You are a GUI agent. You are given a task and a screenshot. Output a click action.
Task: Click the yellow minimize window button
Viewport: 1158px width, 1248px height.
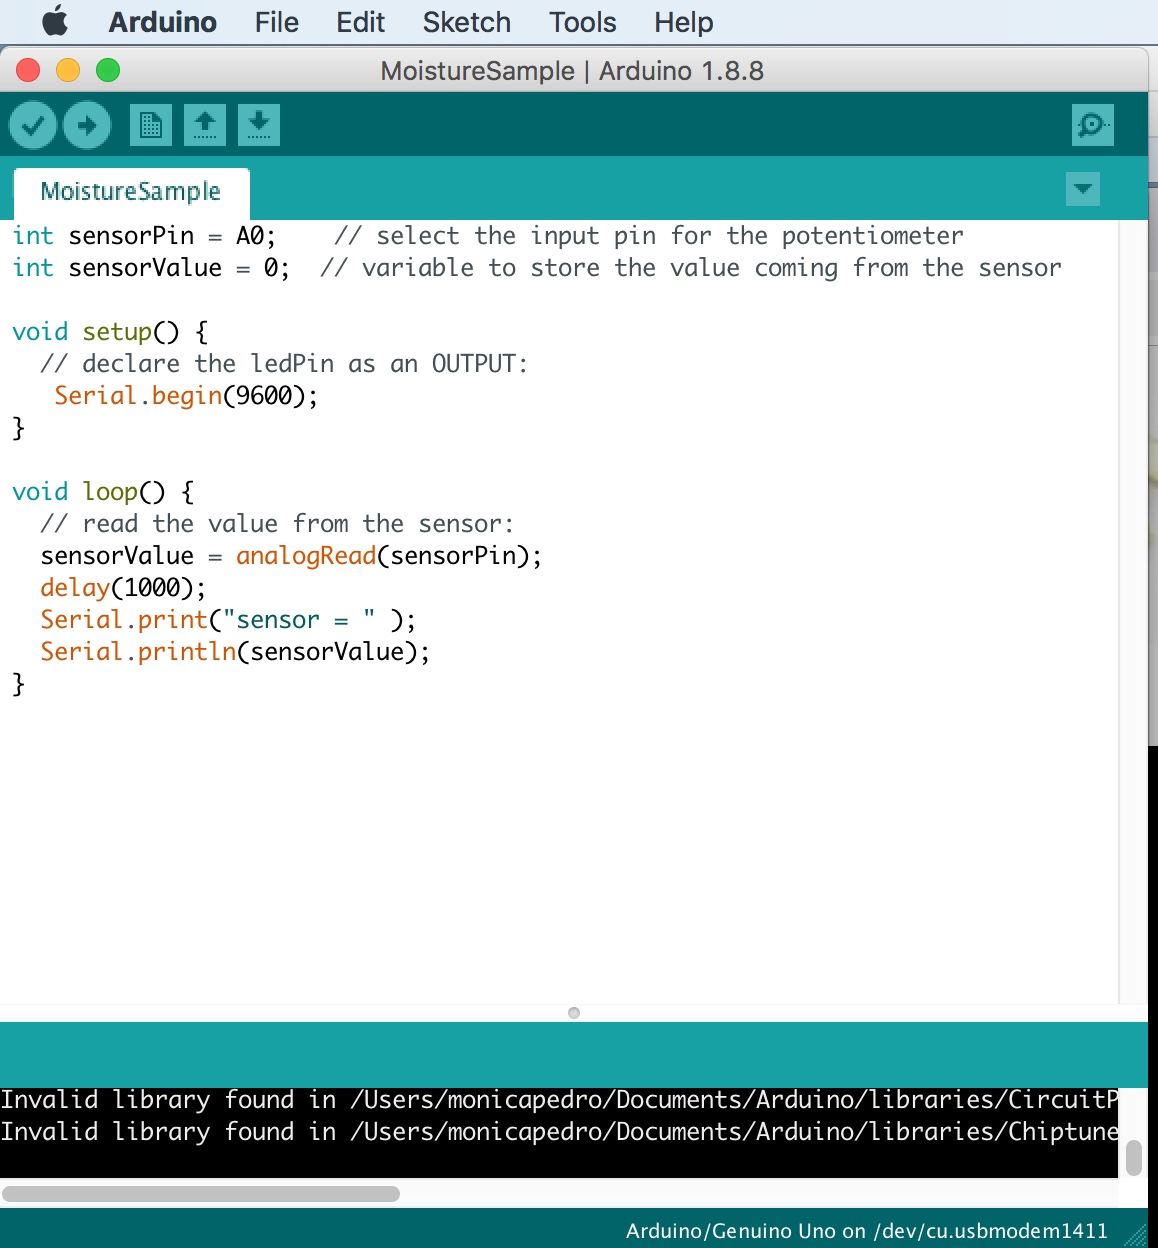(68, 70)
